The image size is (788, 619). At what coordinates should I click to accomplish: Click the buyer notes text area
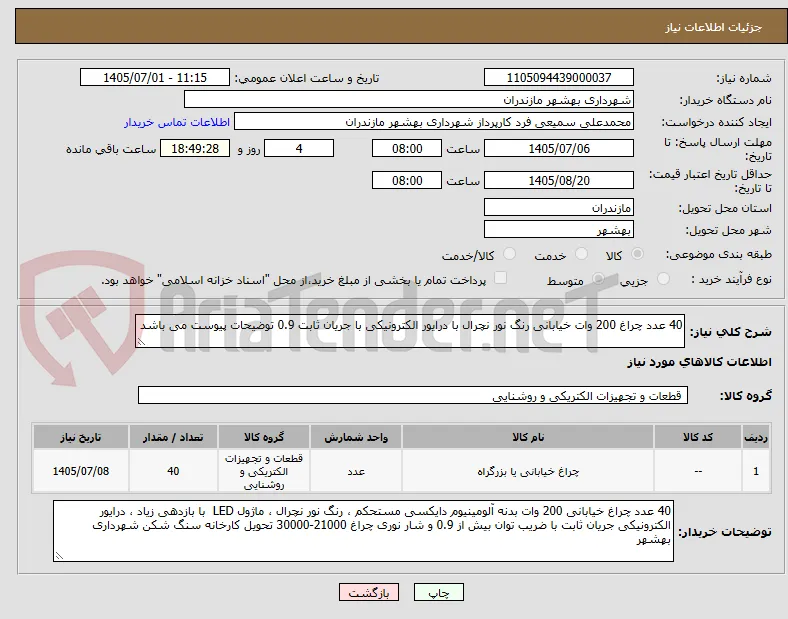363,531
